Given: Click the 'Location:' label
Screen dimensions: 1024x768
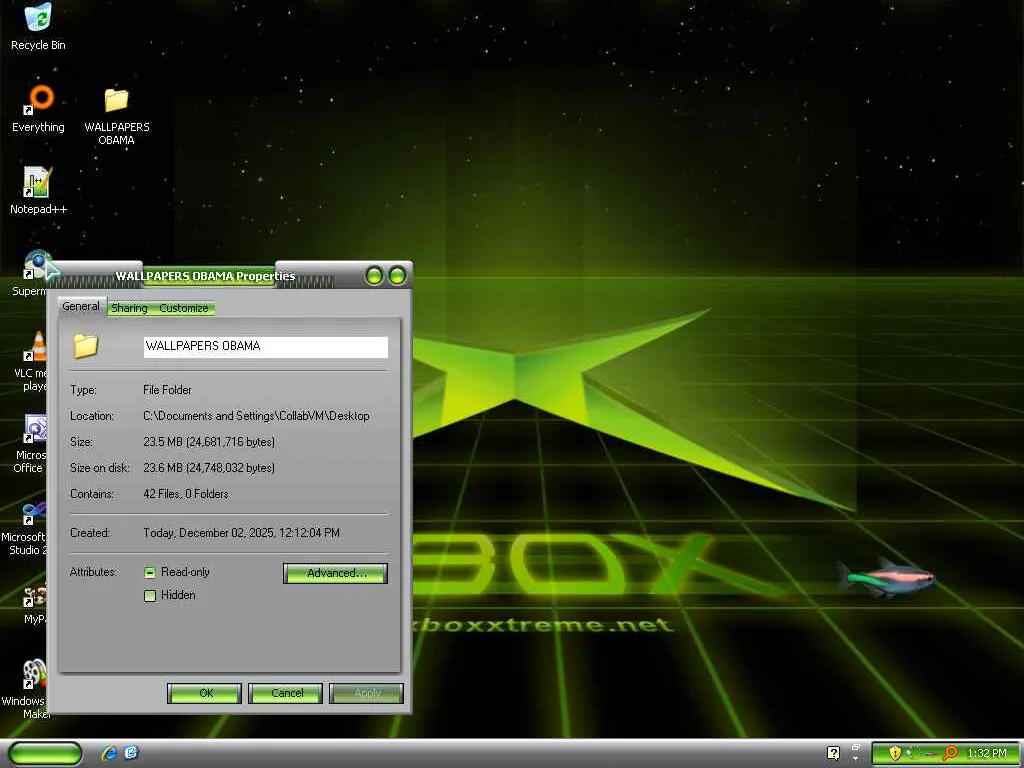Looking at the screenshot, I should (92, 416).
